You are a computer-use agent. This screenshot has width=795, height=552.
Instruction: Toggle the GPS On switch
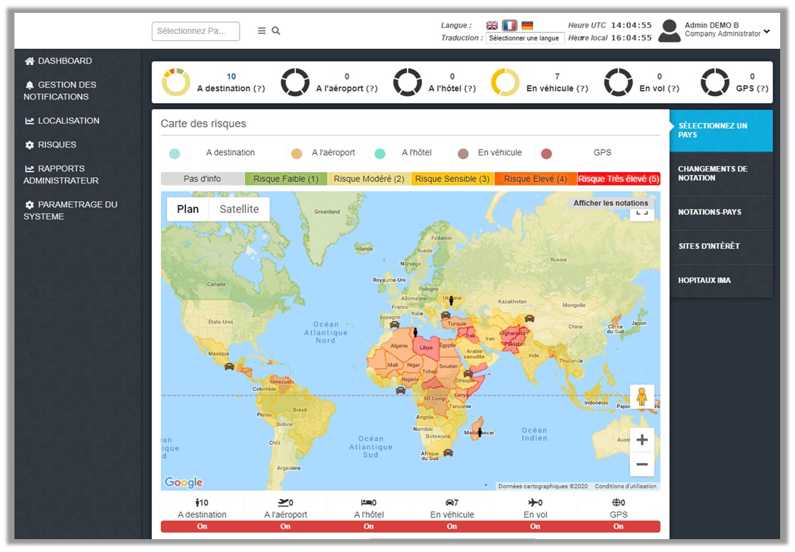619,526
